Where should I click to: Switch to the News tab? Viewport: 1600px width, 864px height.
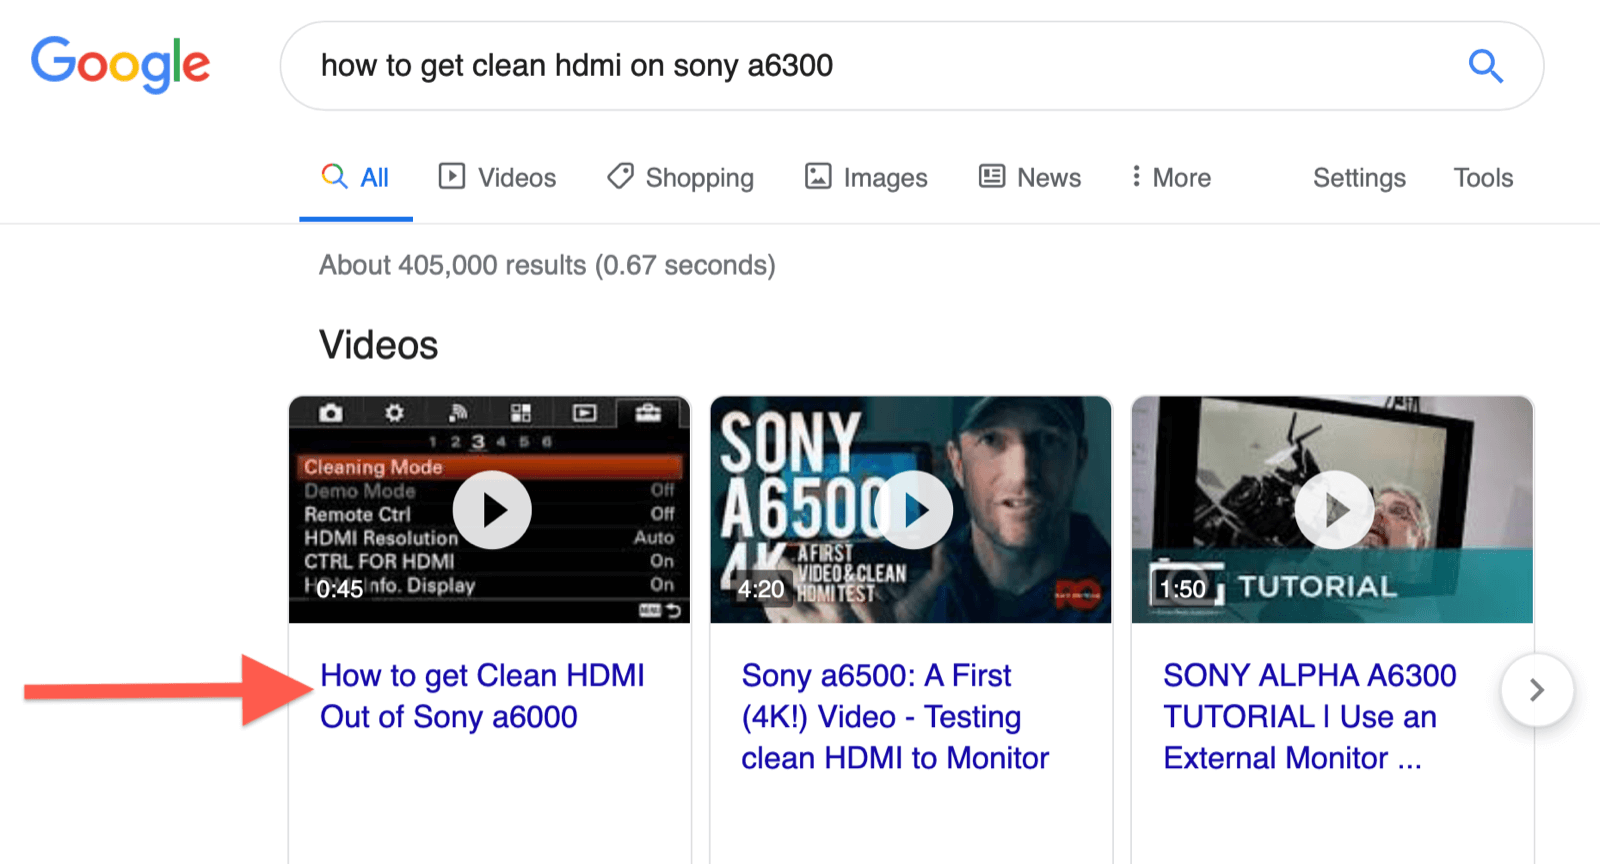point(1029,177)
